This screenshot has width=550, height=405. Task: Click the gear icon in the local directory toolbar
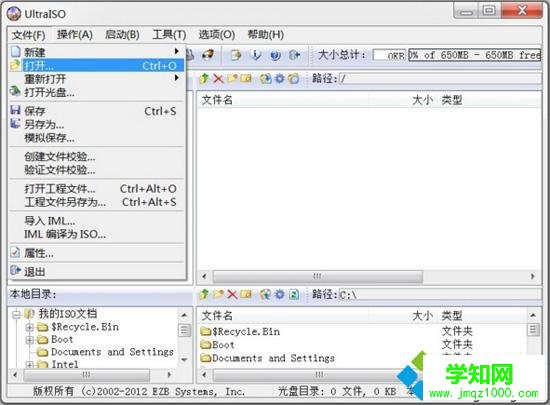(280, 294)
